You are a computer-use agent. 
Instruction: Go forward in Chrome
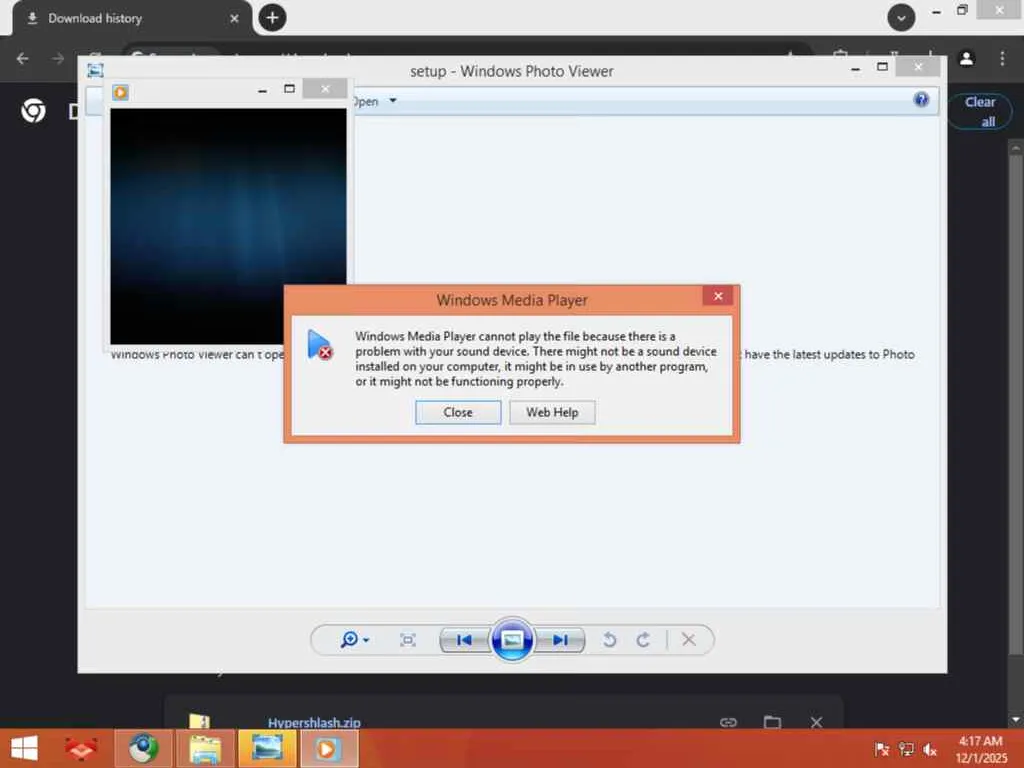[x=58, y=58]
